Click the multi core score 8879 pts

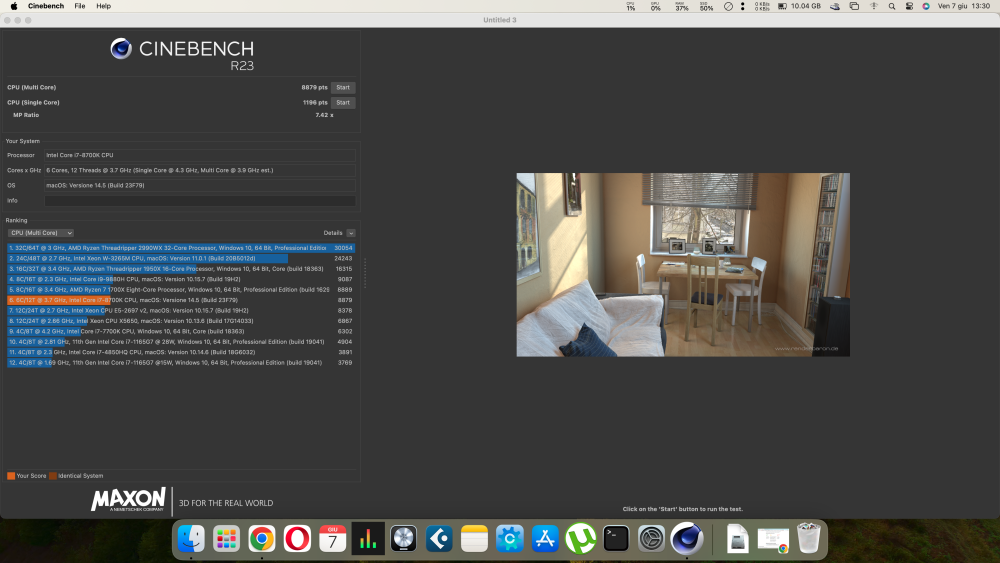(x=314, y=87)
